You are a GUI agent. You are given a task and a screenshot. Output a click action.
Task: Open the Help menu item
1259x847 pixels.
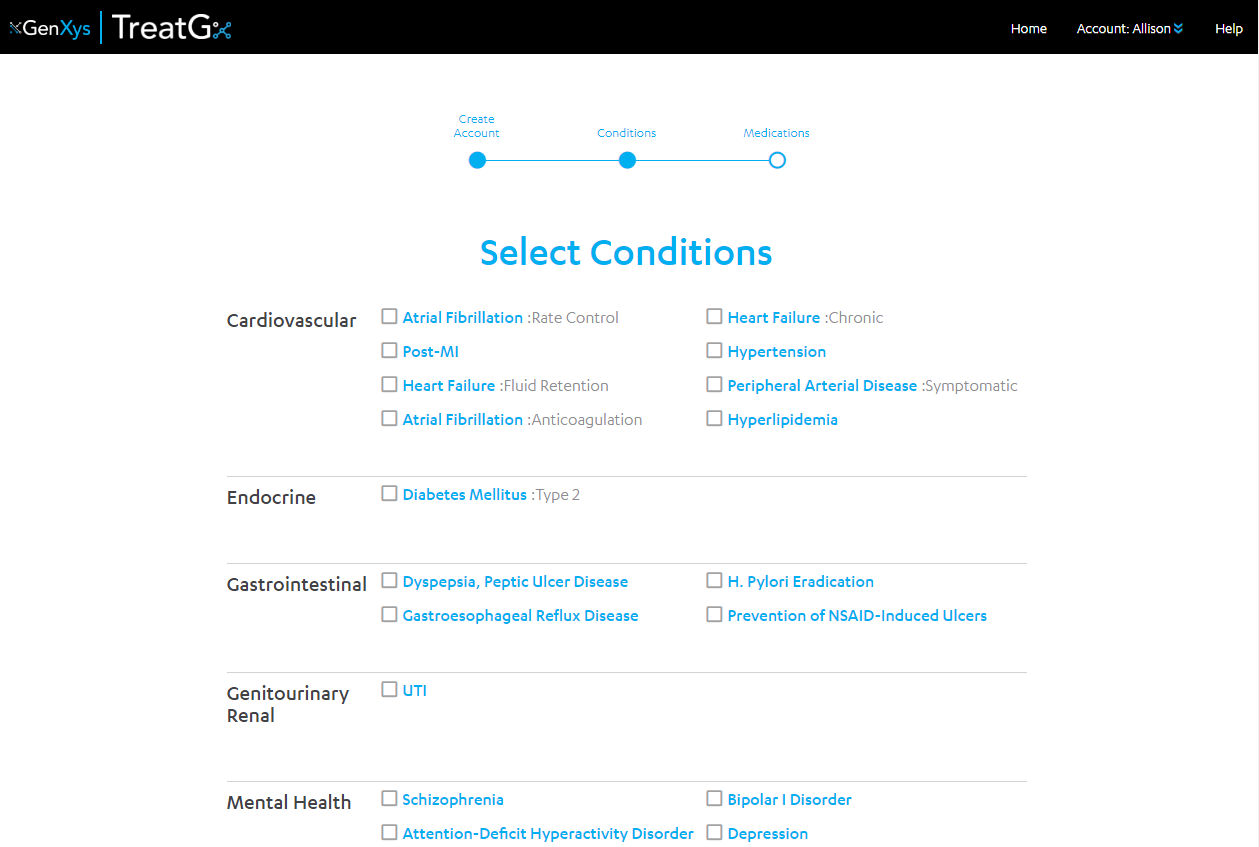pos(1228,28)
